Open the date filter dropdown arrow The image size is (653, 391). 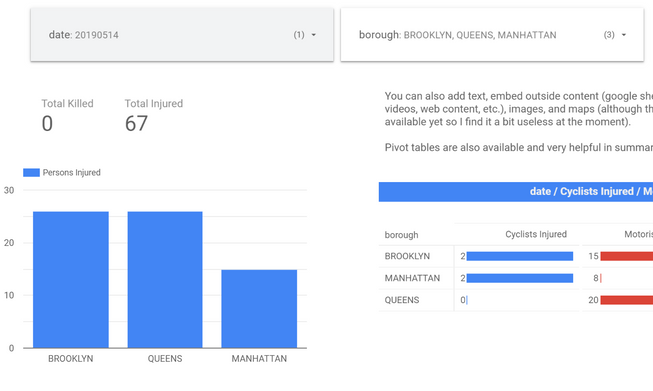tap(314, 35)
